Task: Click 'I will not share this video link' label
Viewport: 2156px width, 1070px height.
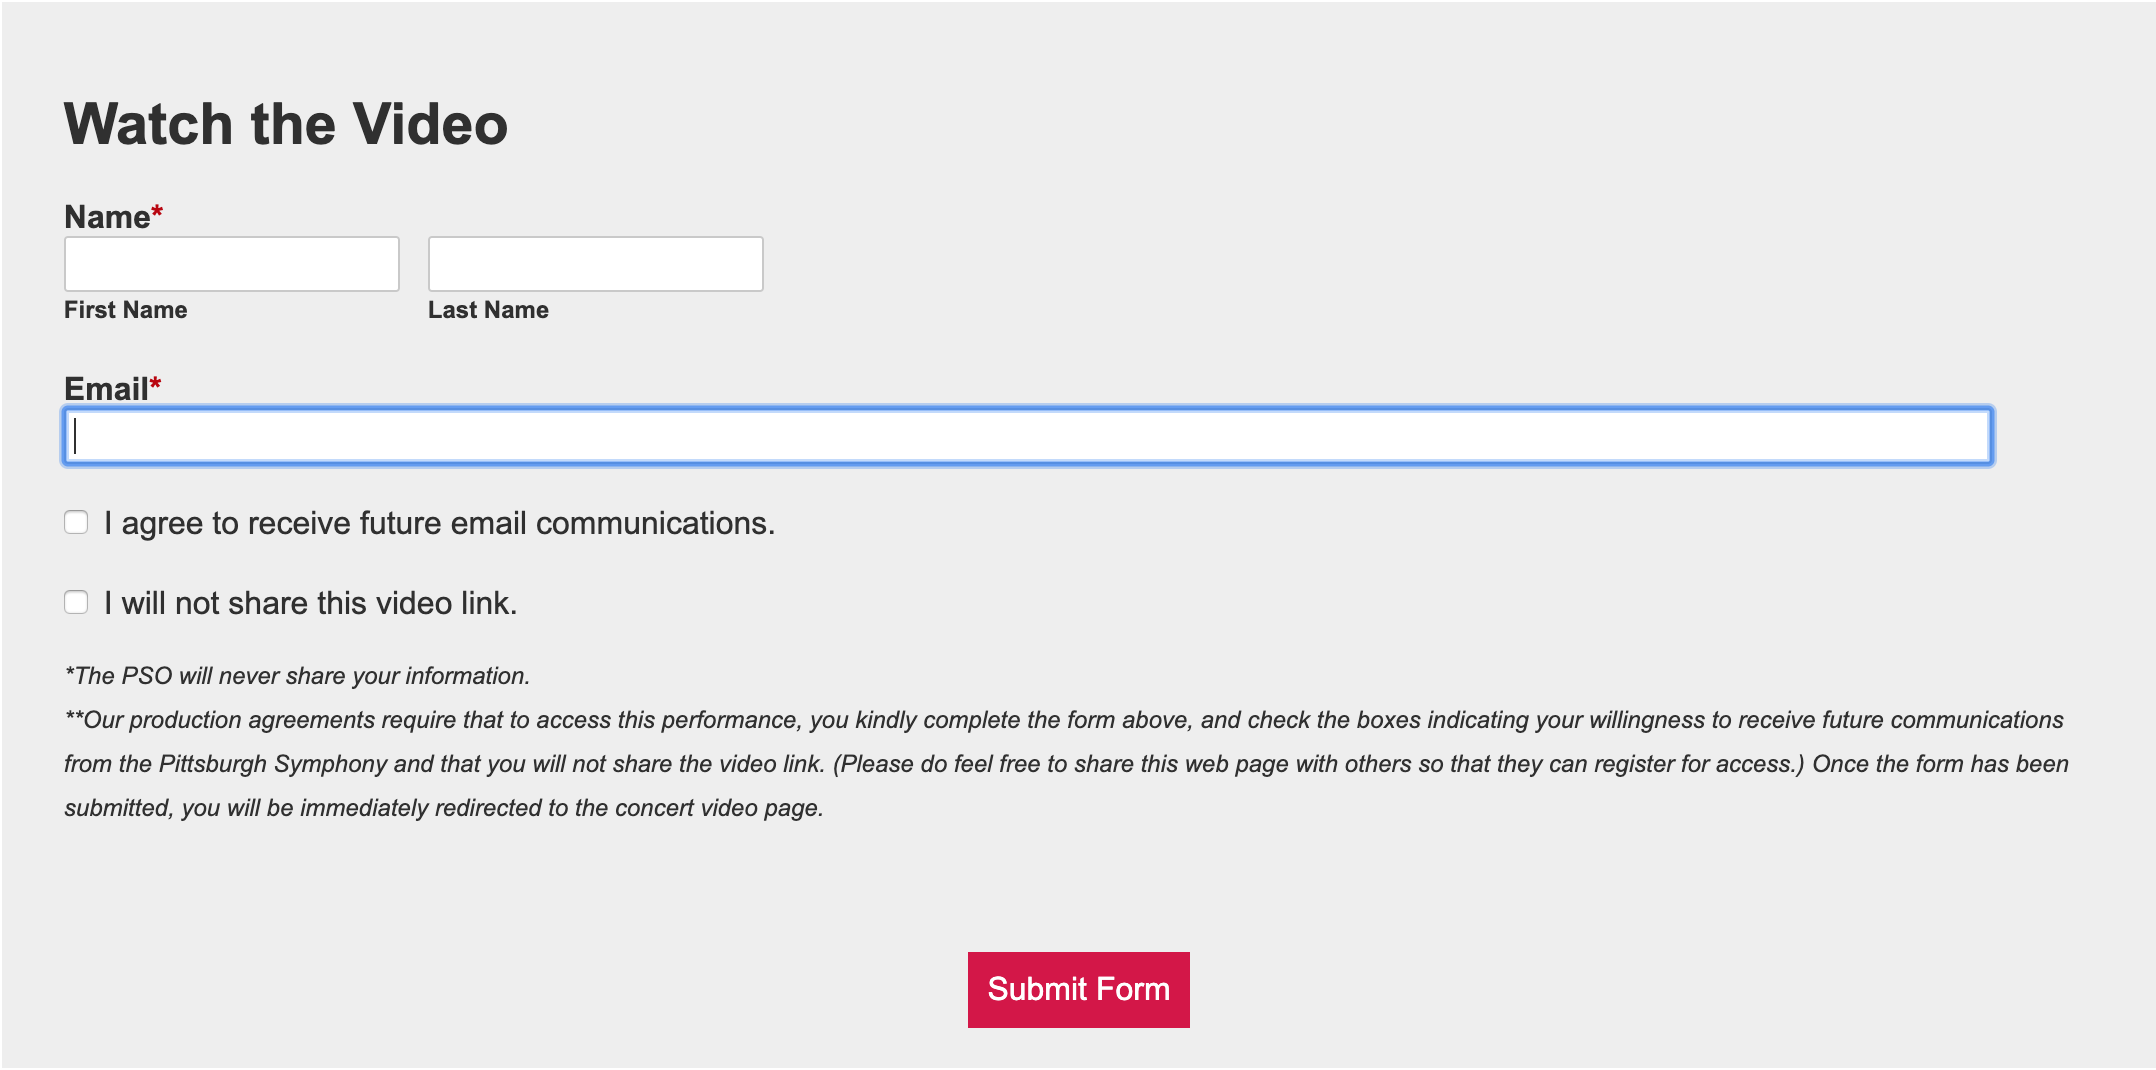Action: [311, 603]
